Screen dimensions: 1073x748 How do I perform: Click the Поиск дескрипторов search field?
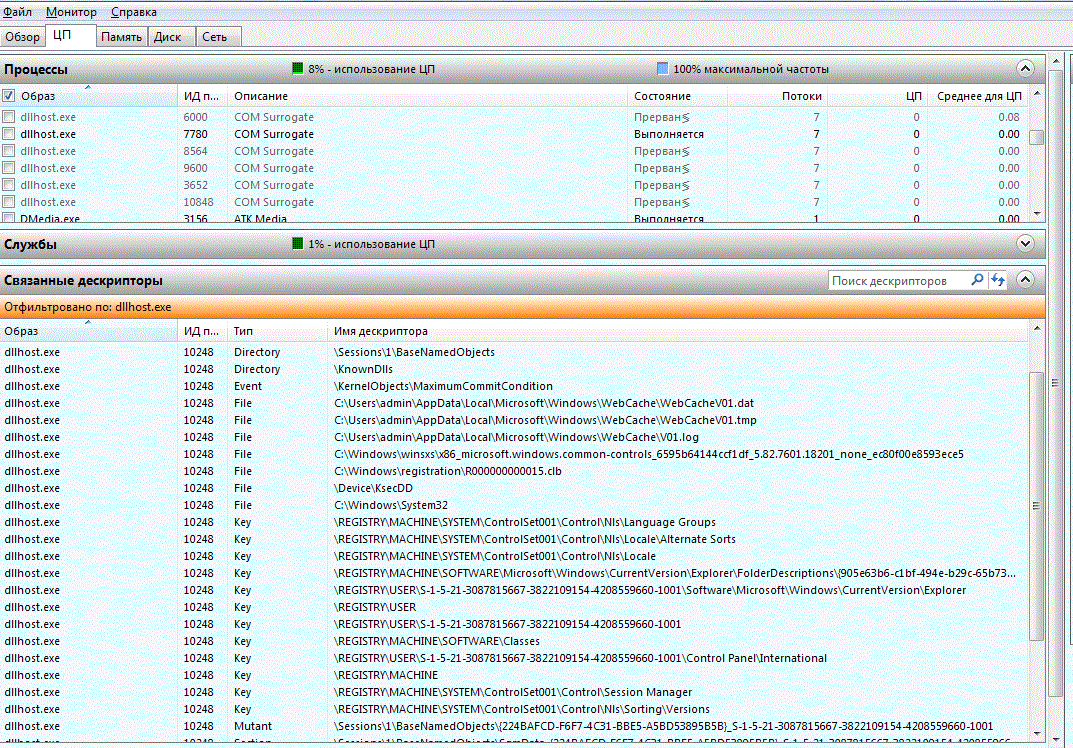[898, 281]
